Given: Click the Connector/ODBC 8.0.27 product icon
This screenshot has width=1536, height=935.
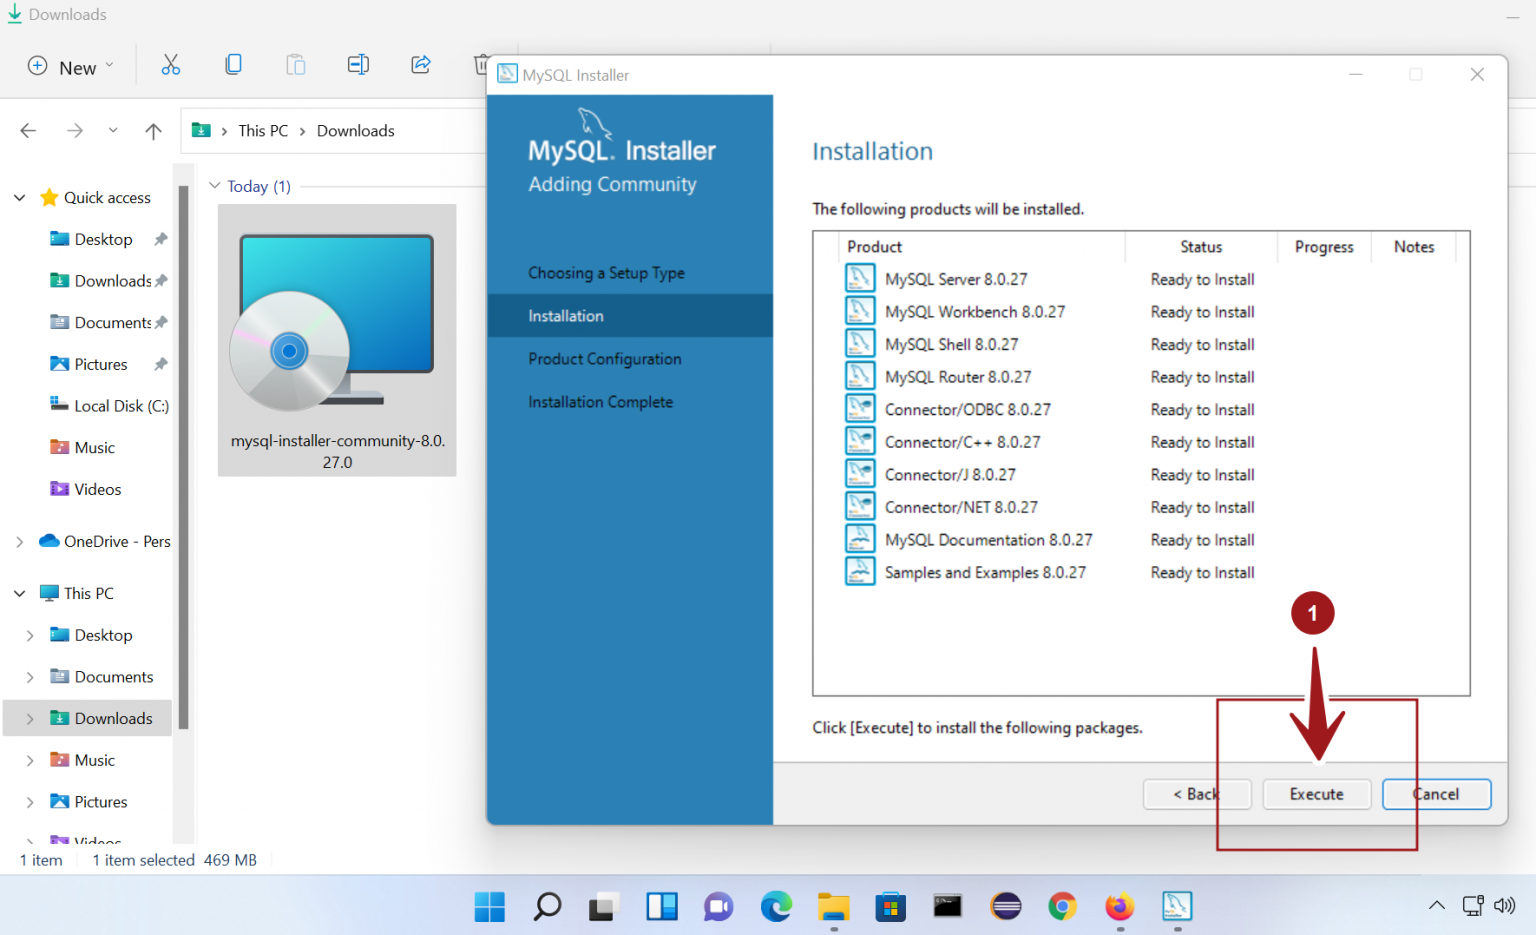Looking at the screenshot, I should 859,409.
